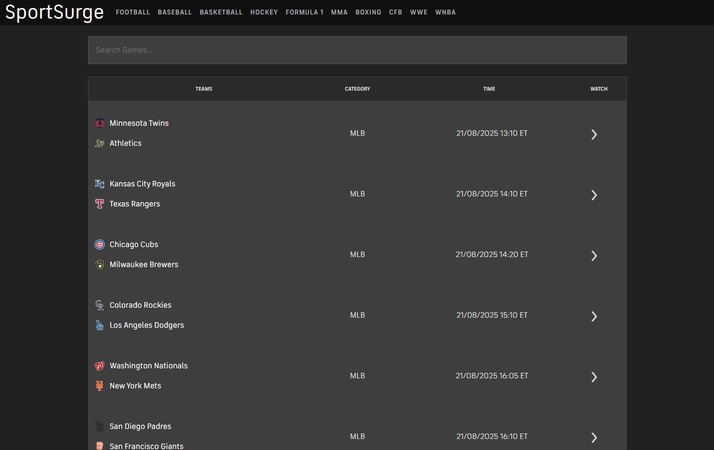
Task: Select Milwaukee Brewers team name
Action: pyautogui.click(x=143, y=265)
